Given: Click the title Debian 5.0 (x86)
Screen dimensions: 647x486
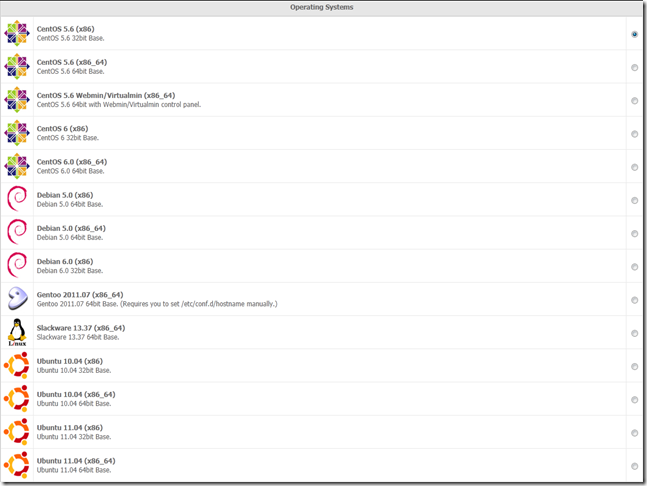Looking at the screenshot, I should [65, 195].
